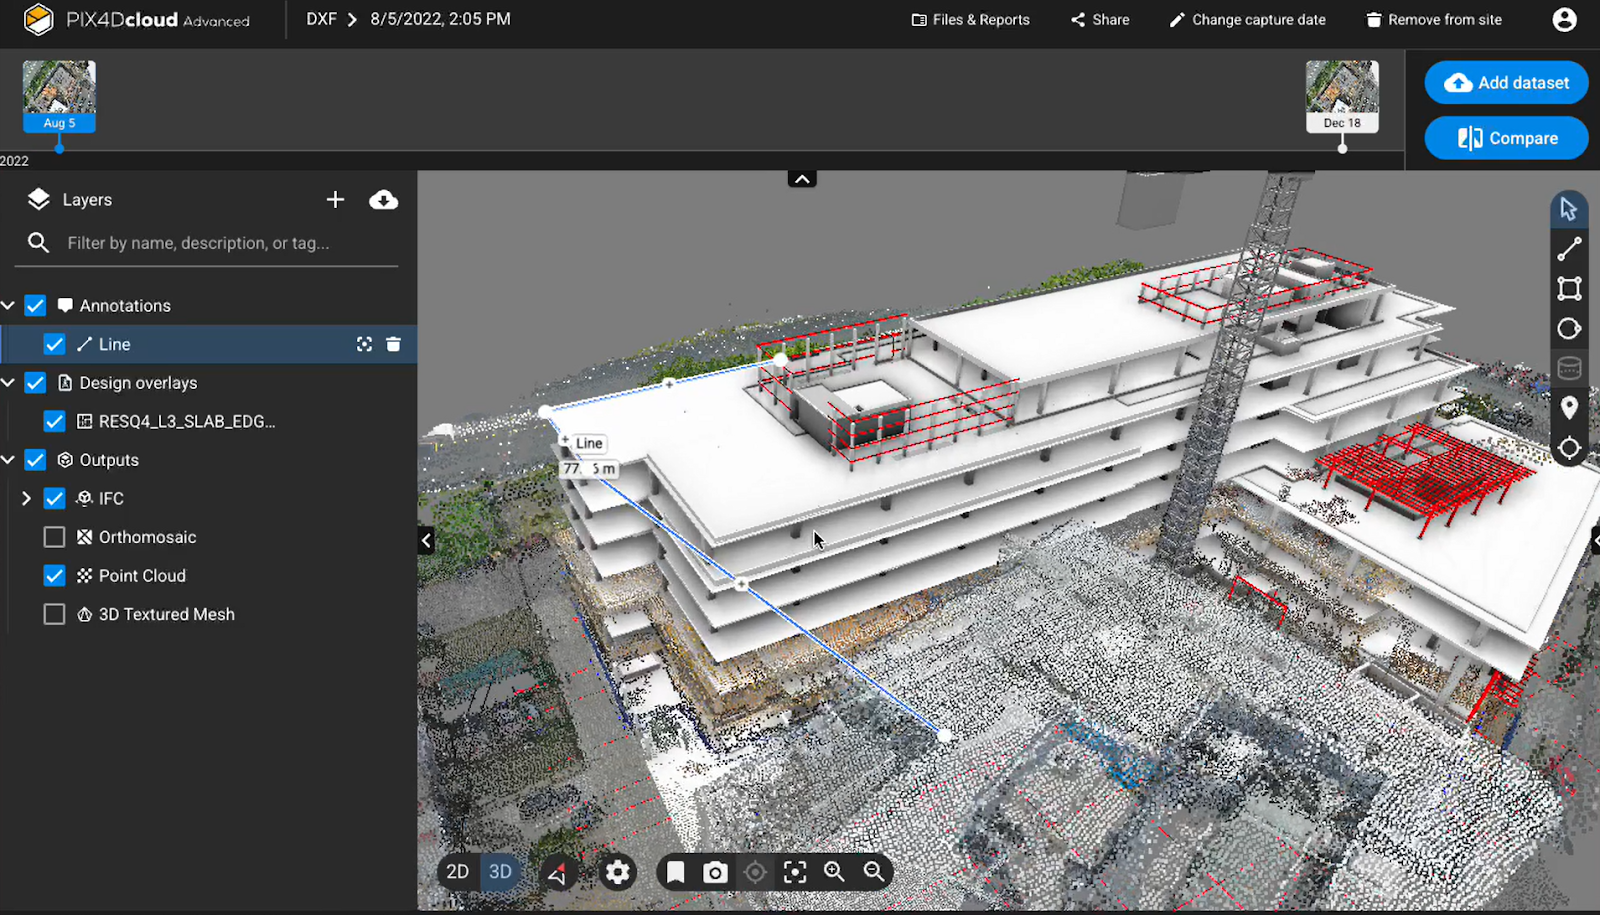This screenshot has height=915, width=1600.
Task: Click the PIX4Dcloud logo
Action: tap(137, 20)
